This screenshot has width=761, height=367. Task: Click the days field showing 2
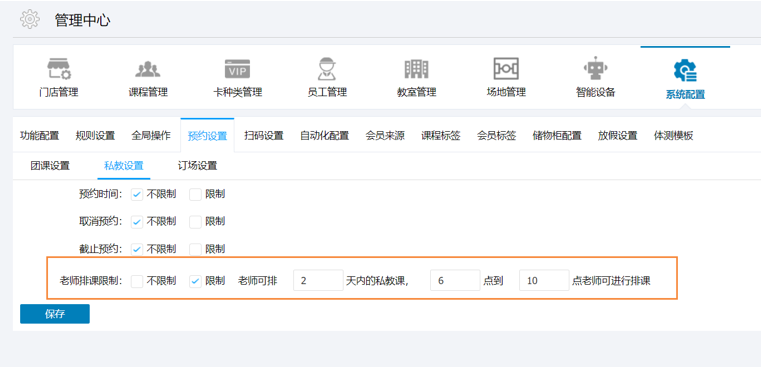click(x=318, y=280)
